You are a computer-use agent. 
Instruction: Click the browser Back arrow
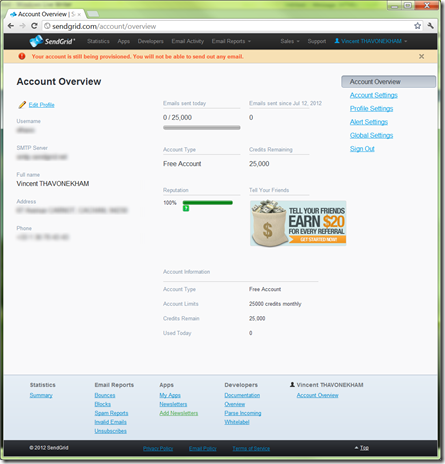[x=11, y=26]
